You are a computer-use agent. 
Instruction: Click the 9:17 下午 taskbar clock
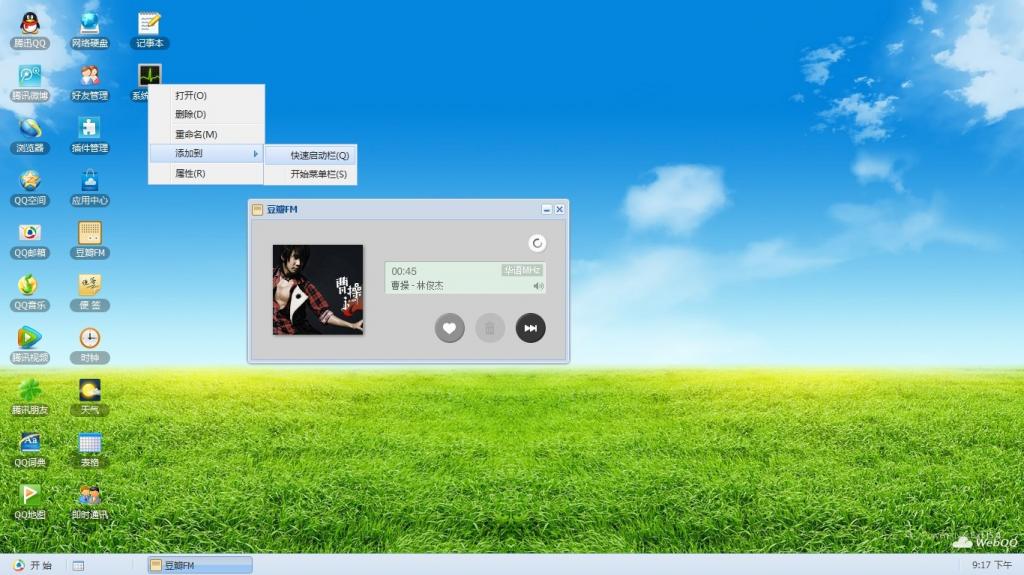(992, 565)
